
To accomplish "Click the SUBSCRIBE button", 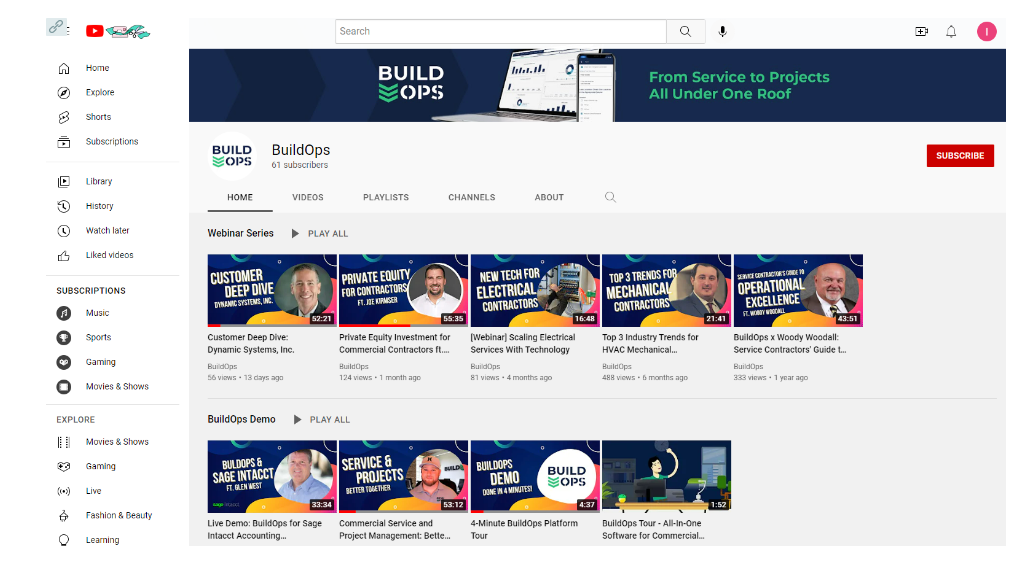I will (960, 156).
